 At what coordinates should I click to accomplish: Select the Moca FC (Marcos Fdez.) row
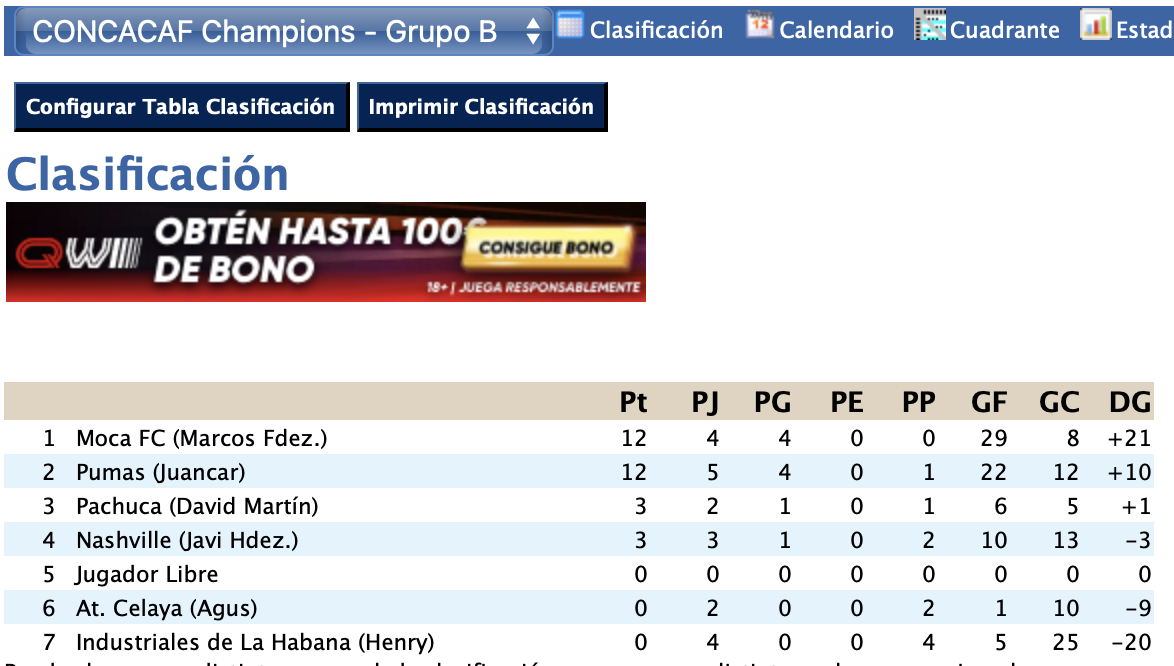201,438
